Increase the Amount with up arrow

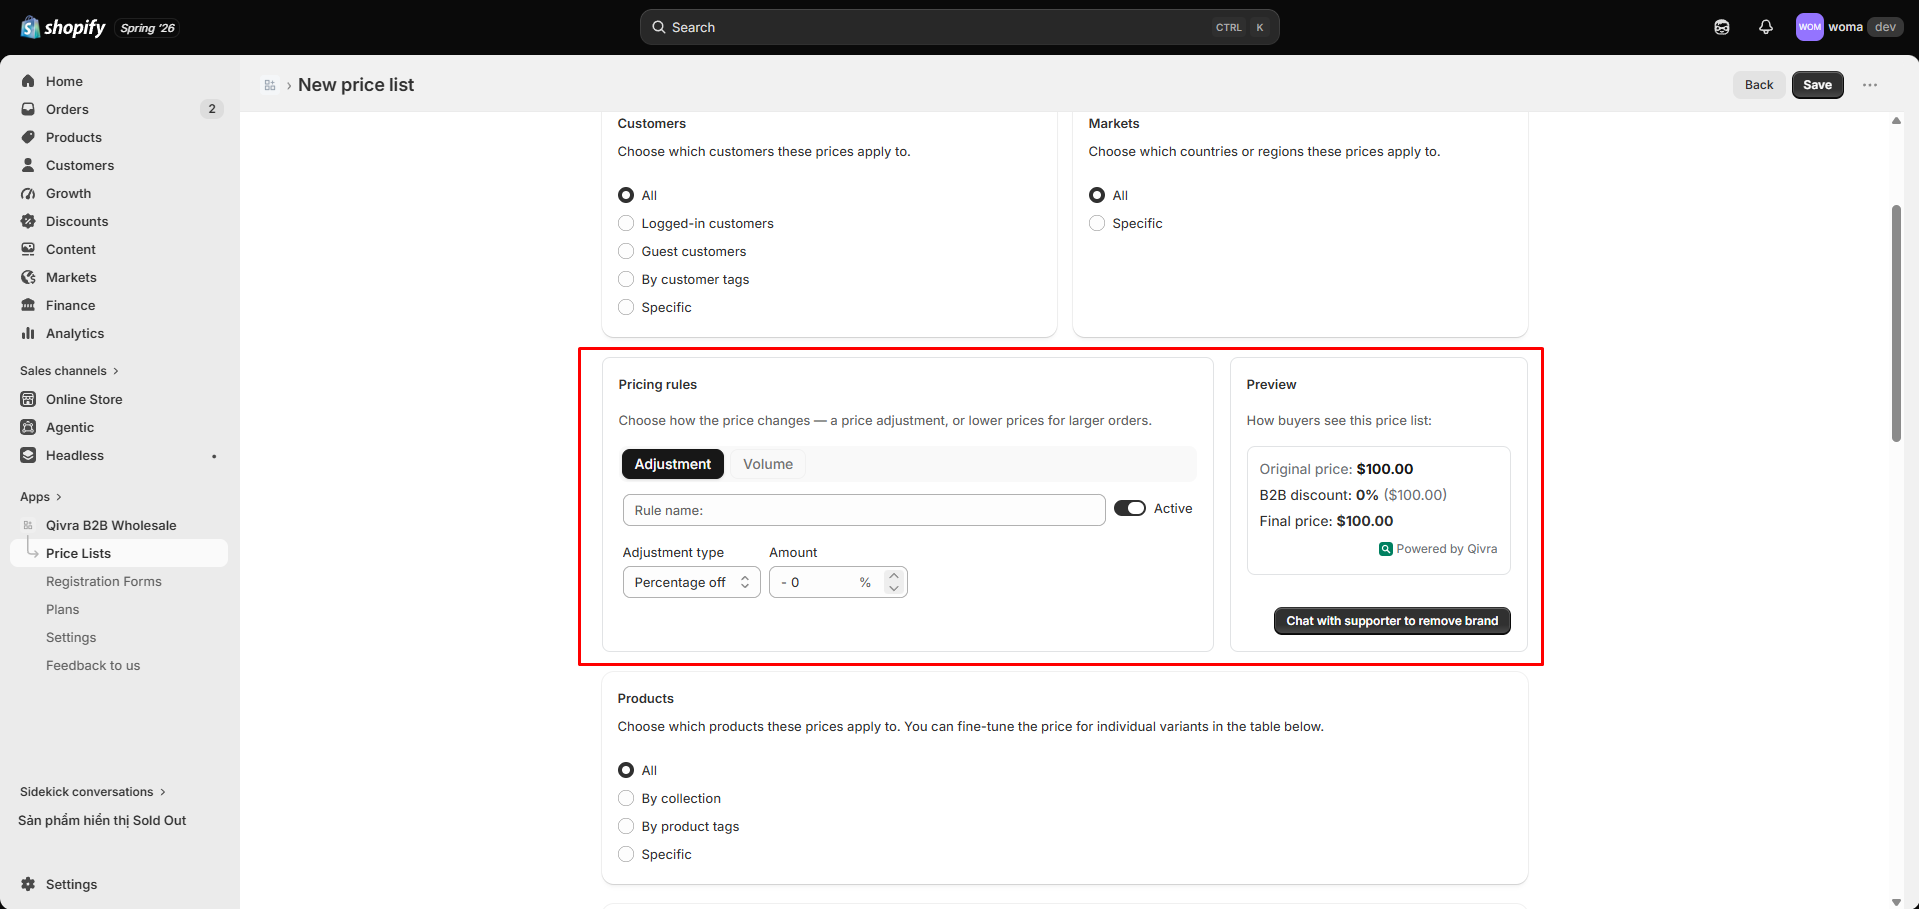(x=894, y=575)
